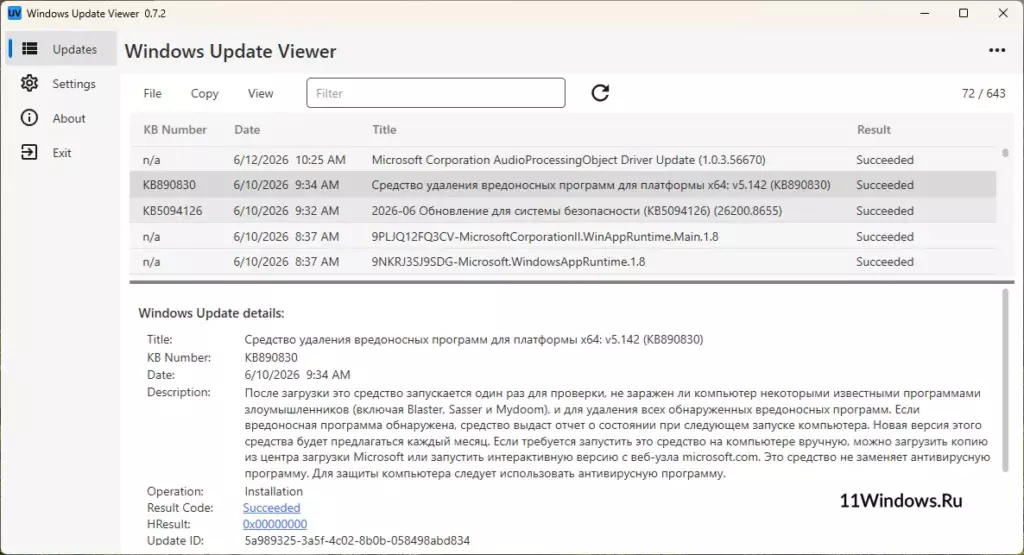
Task: Click the description paragraph in details
Action: pos(617,433)
